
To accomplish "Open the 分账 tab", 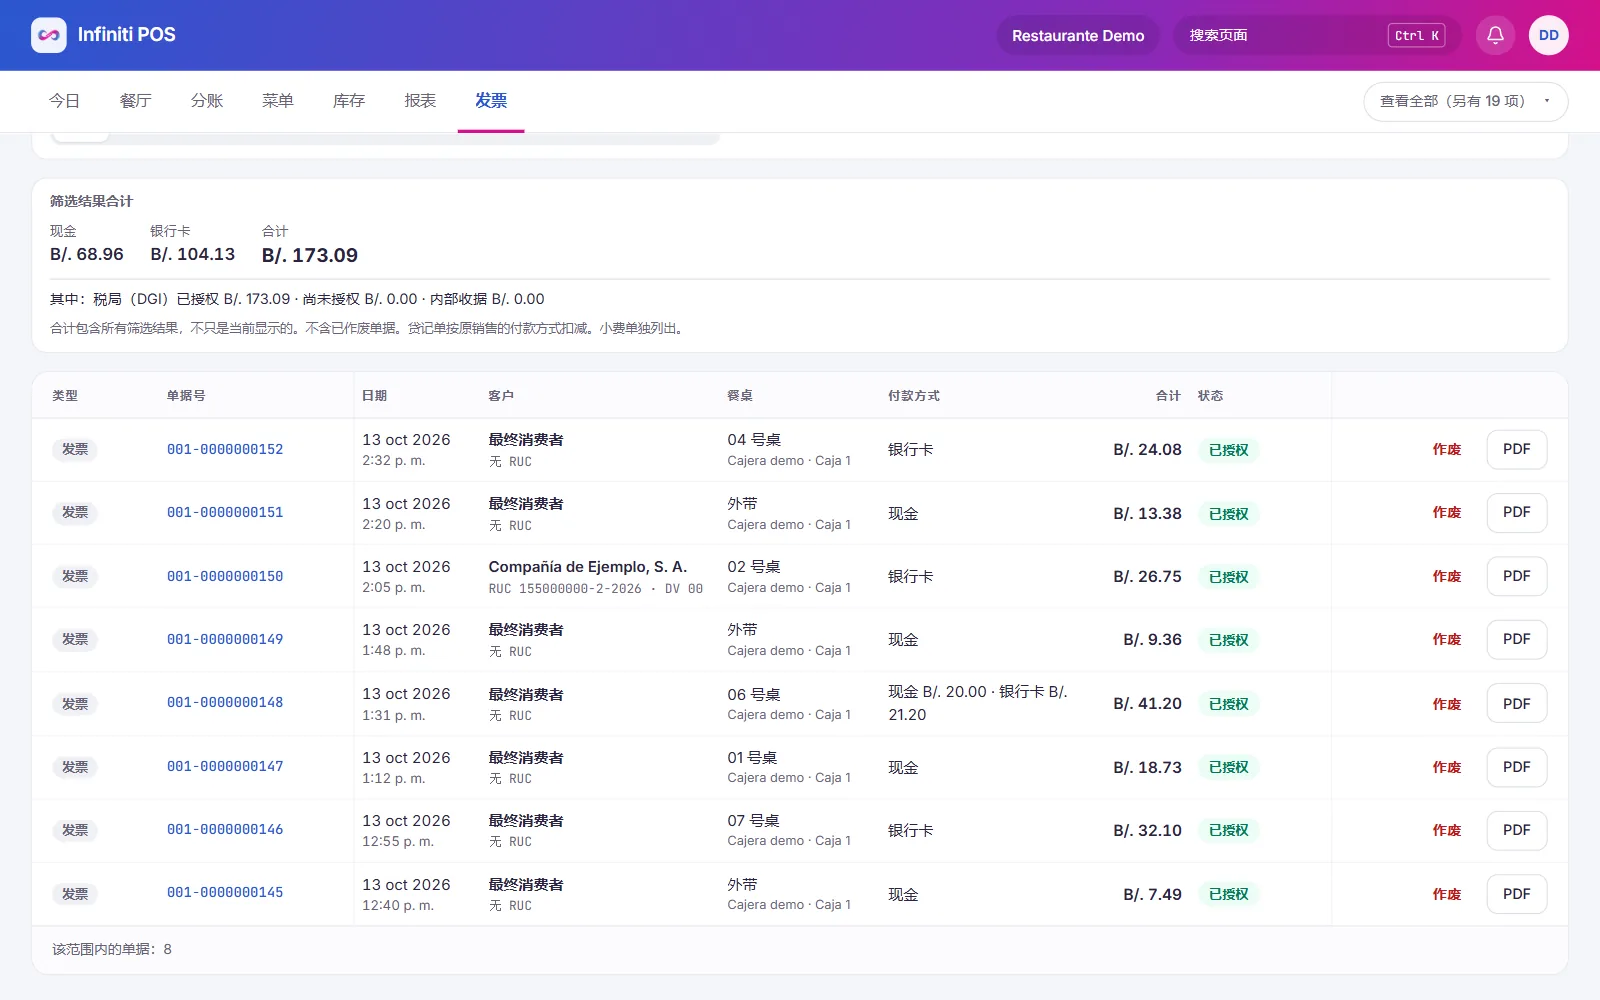I will (207, 101).
